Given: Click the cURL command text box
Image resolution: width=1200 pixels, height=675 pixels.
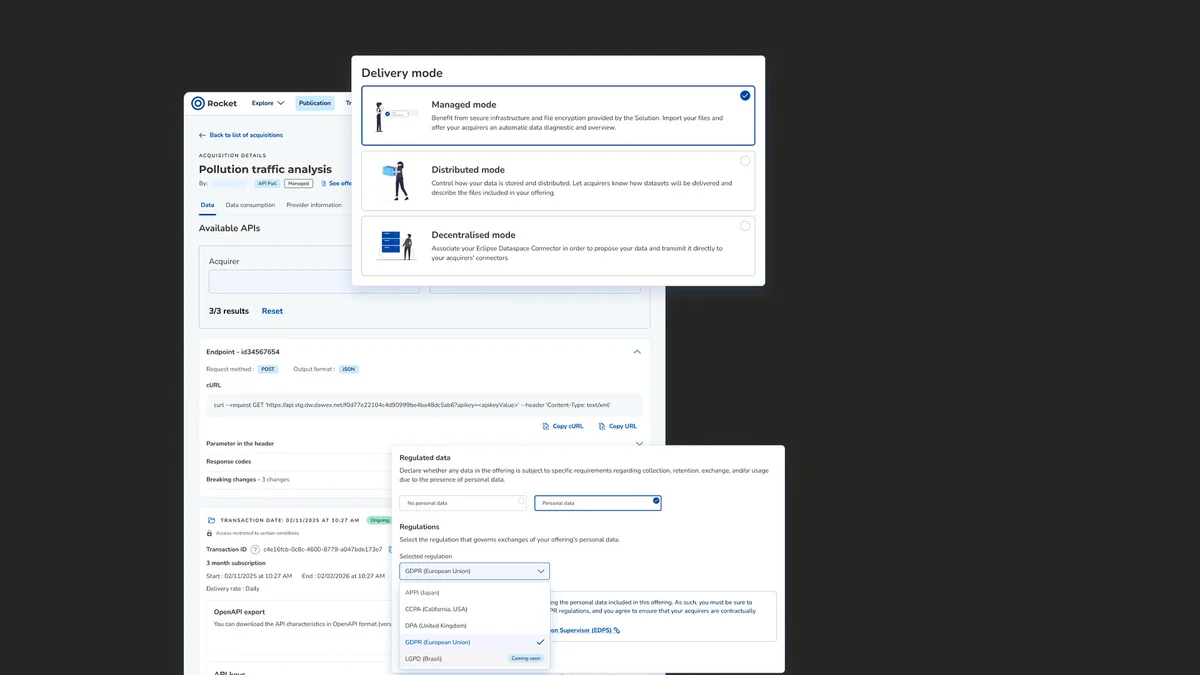Looking at the screenshot, I should tap(424, 405).
